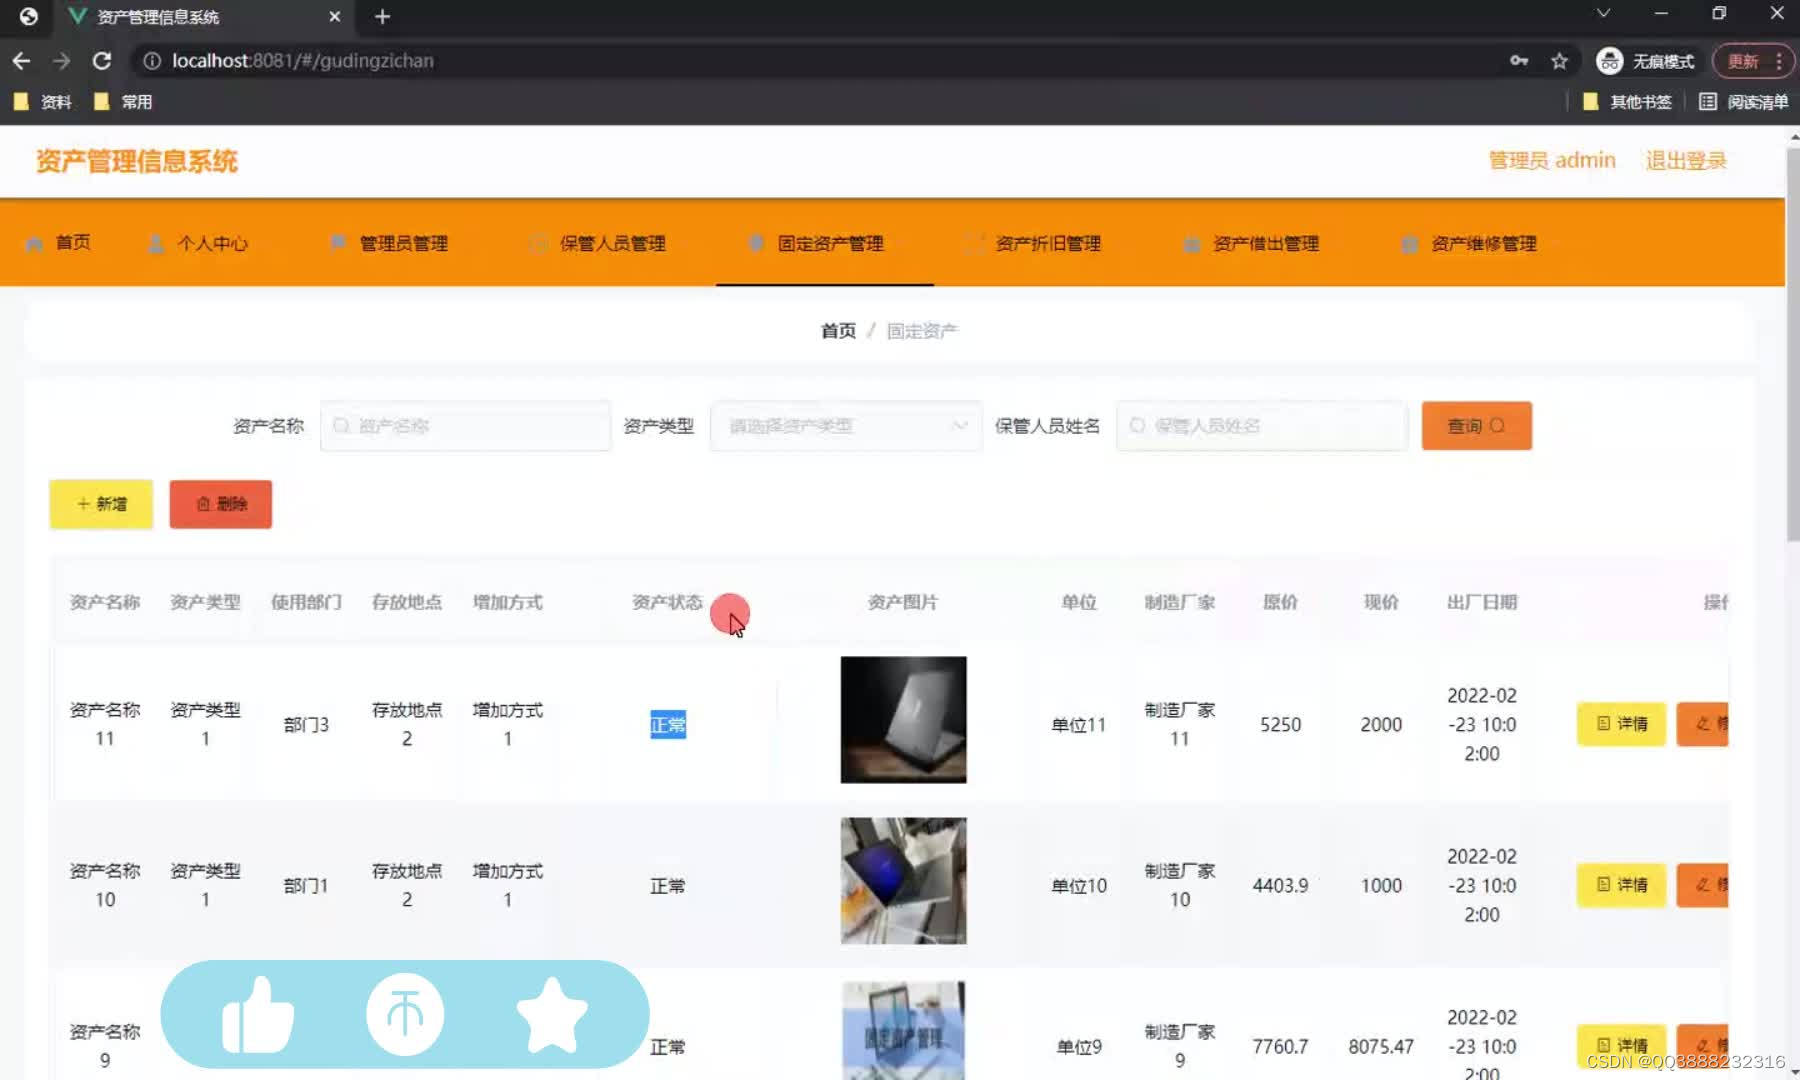Image resolution: width=1800 pixels, height=1080 pixels.
Task: Click the page vertical scrollbar
Action: click(x=1792, y=345)
